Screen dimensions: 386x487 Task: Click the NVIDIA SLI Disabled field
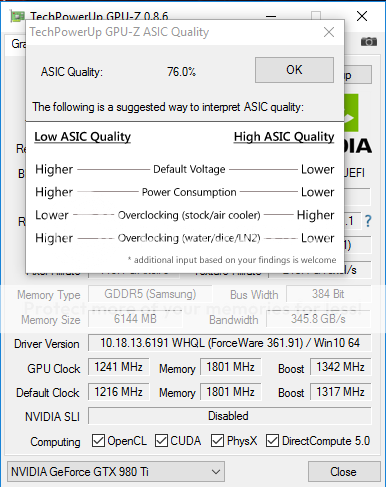[x=230, y=416]
